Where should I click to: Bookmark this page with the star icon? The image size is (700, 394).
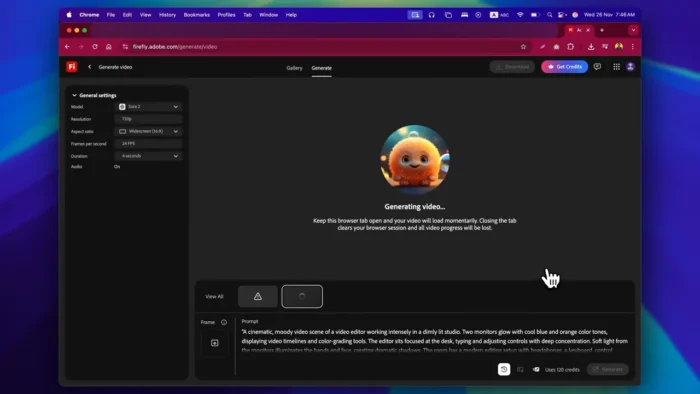(x=523, y=47)
